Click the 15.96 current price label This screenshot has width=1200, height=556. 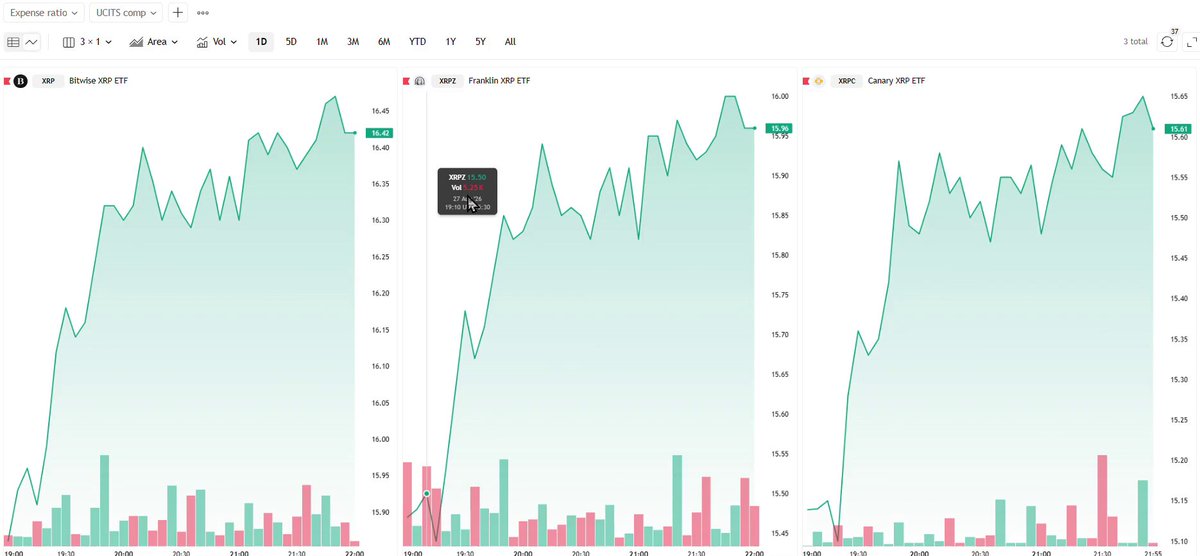778,128
